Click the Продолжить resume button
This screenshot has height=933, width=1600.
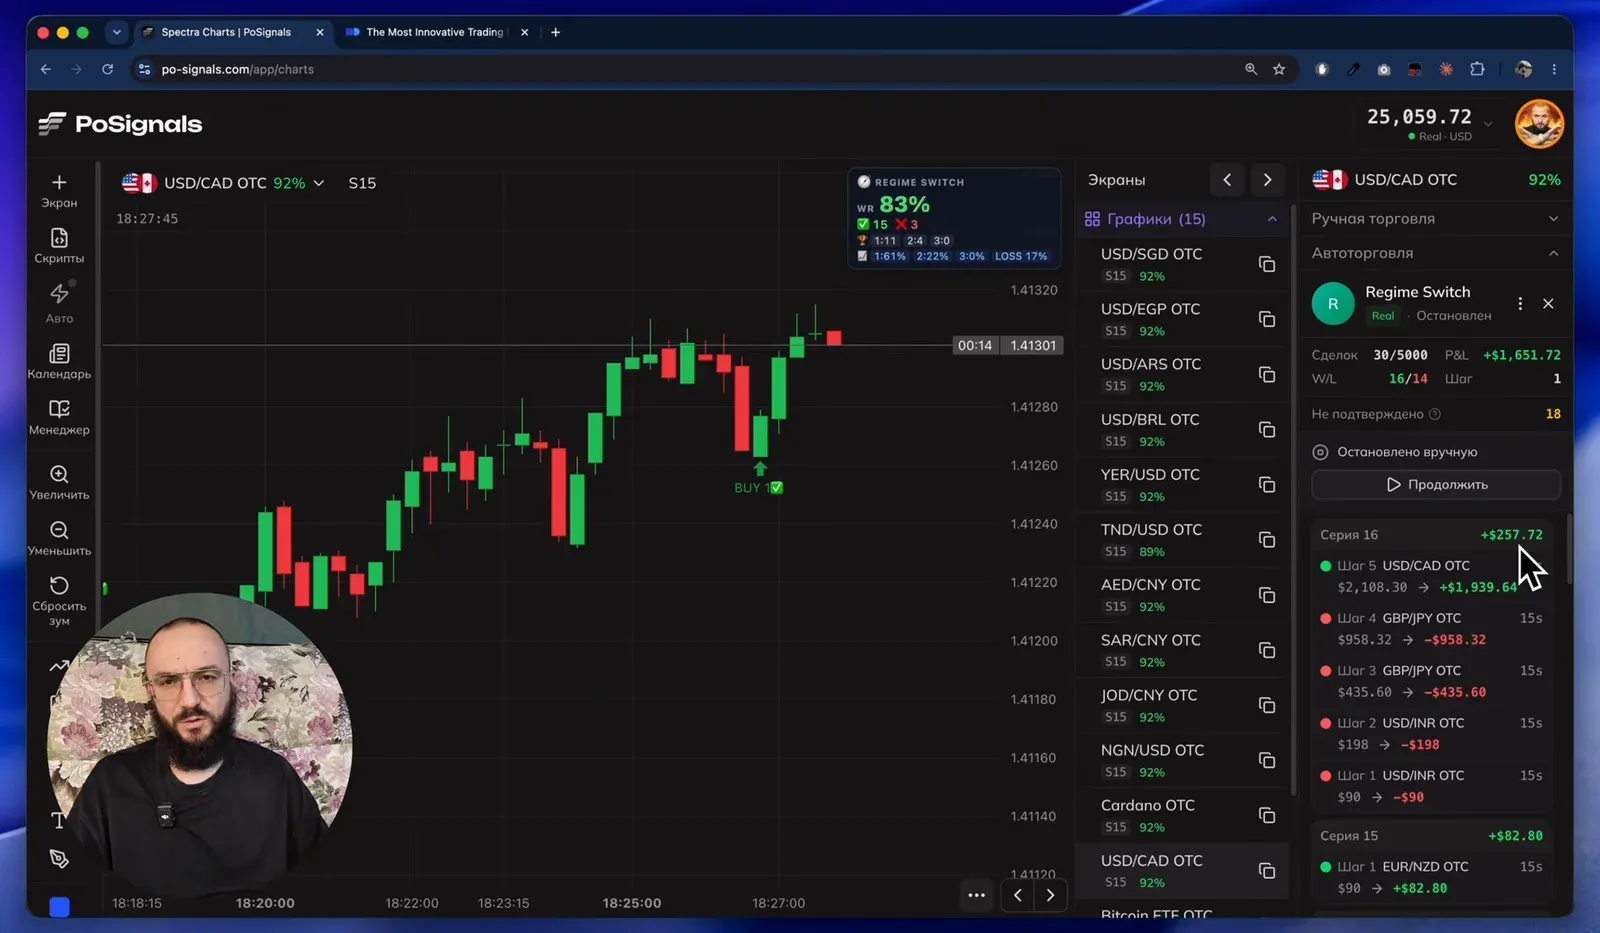[x=1436, y=485]
